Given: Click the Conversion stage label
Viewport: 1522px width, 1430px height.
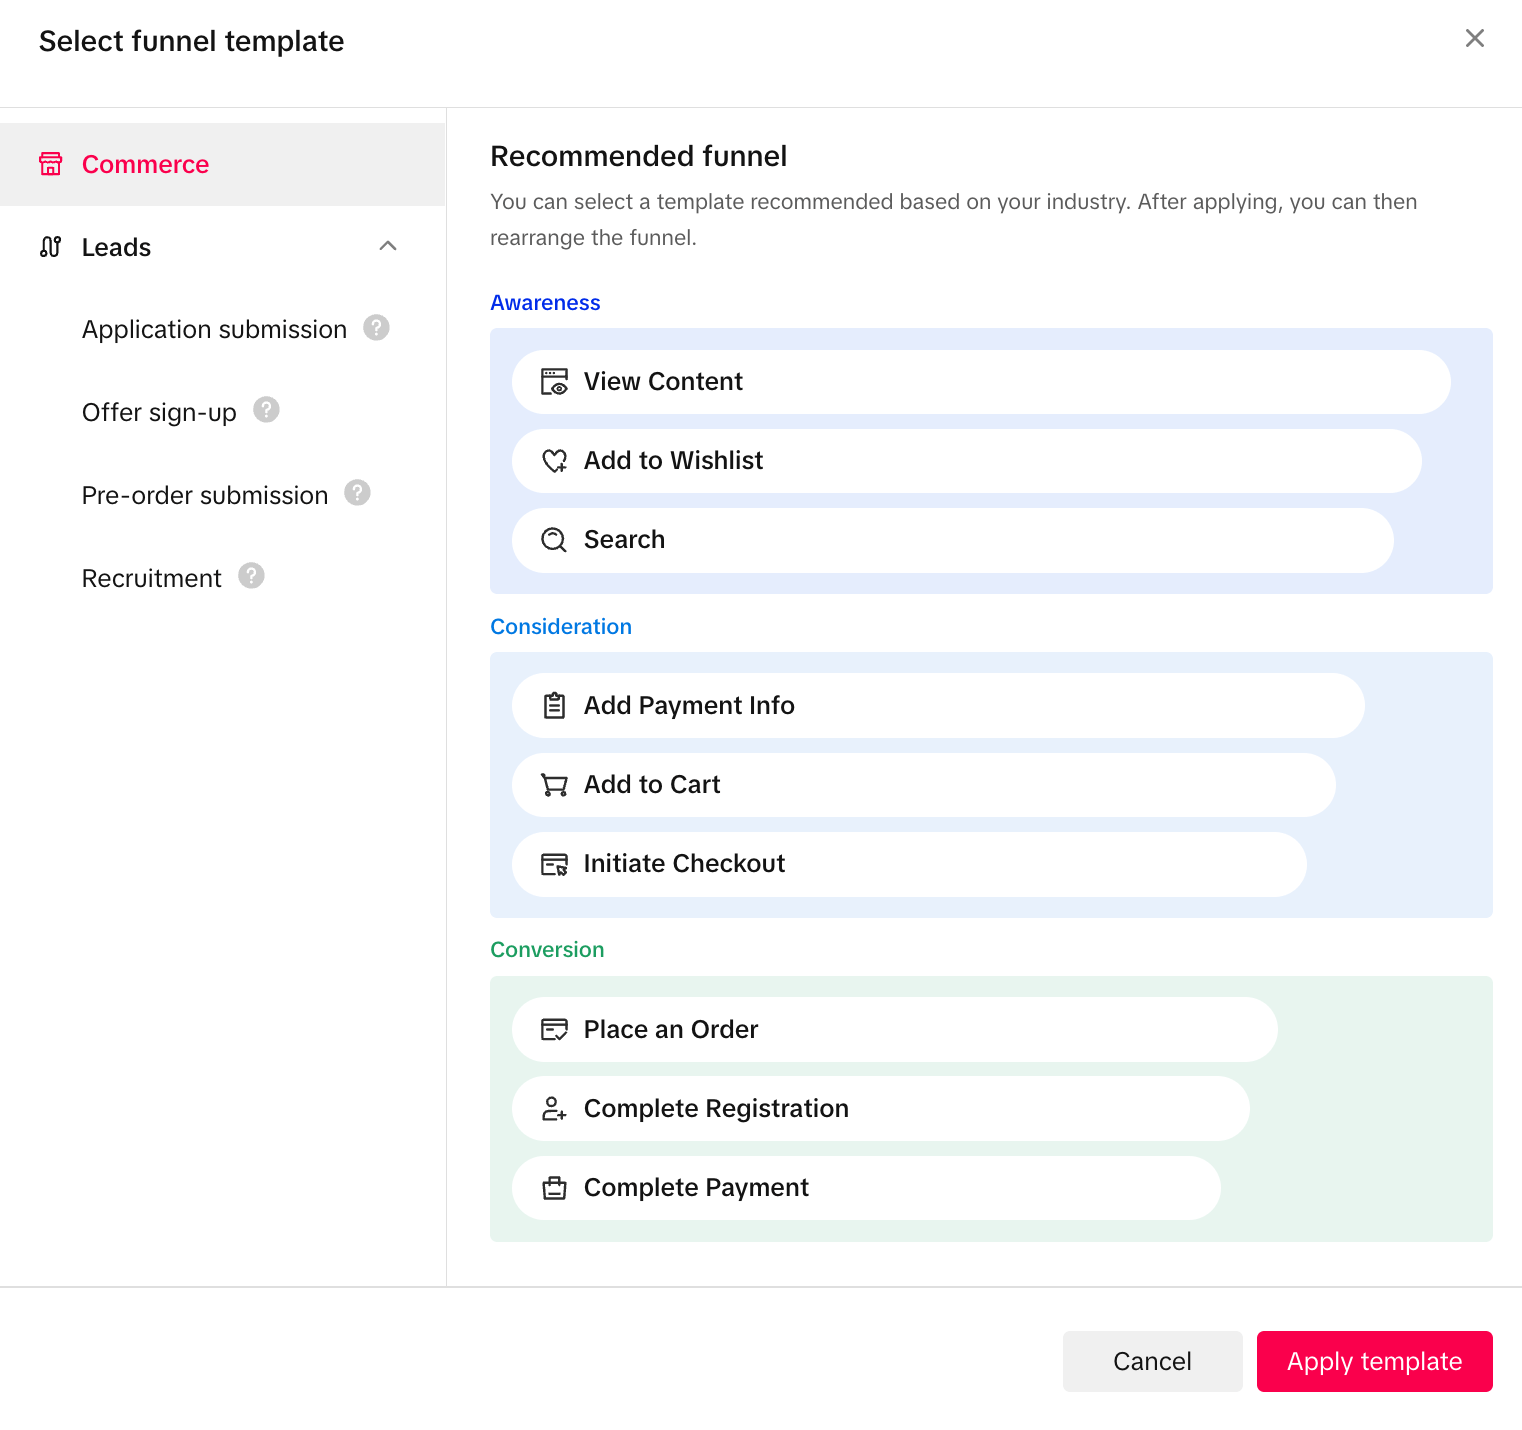Looking at the screenshot, I should 547,950.
